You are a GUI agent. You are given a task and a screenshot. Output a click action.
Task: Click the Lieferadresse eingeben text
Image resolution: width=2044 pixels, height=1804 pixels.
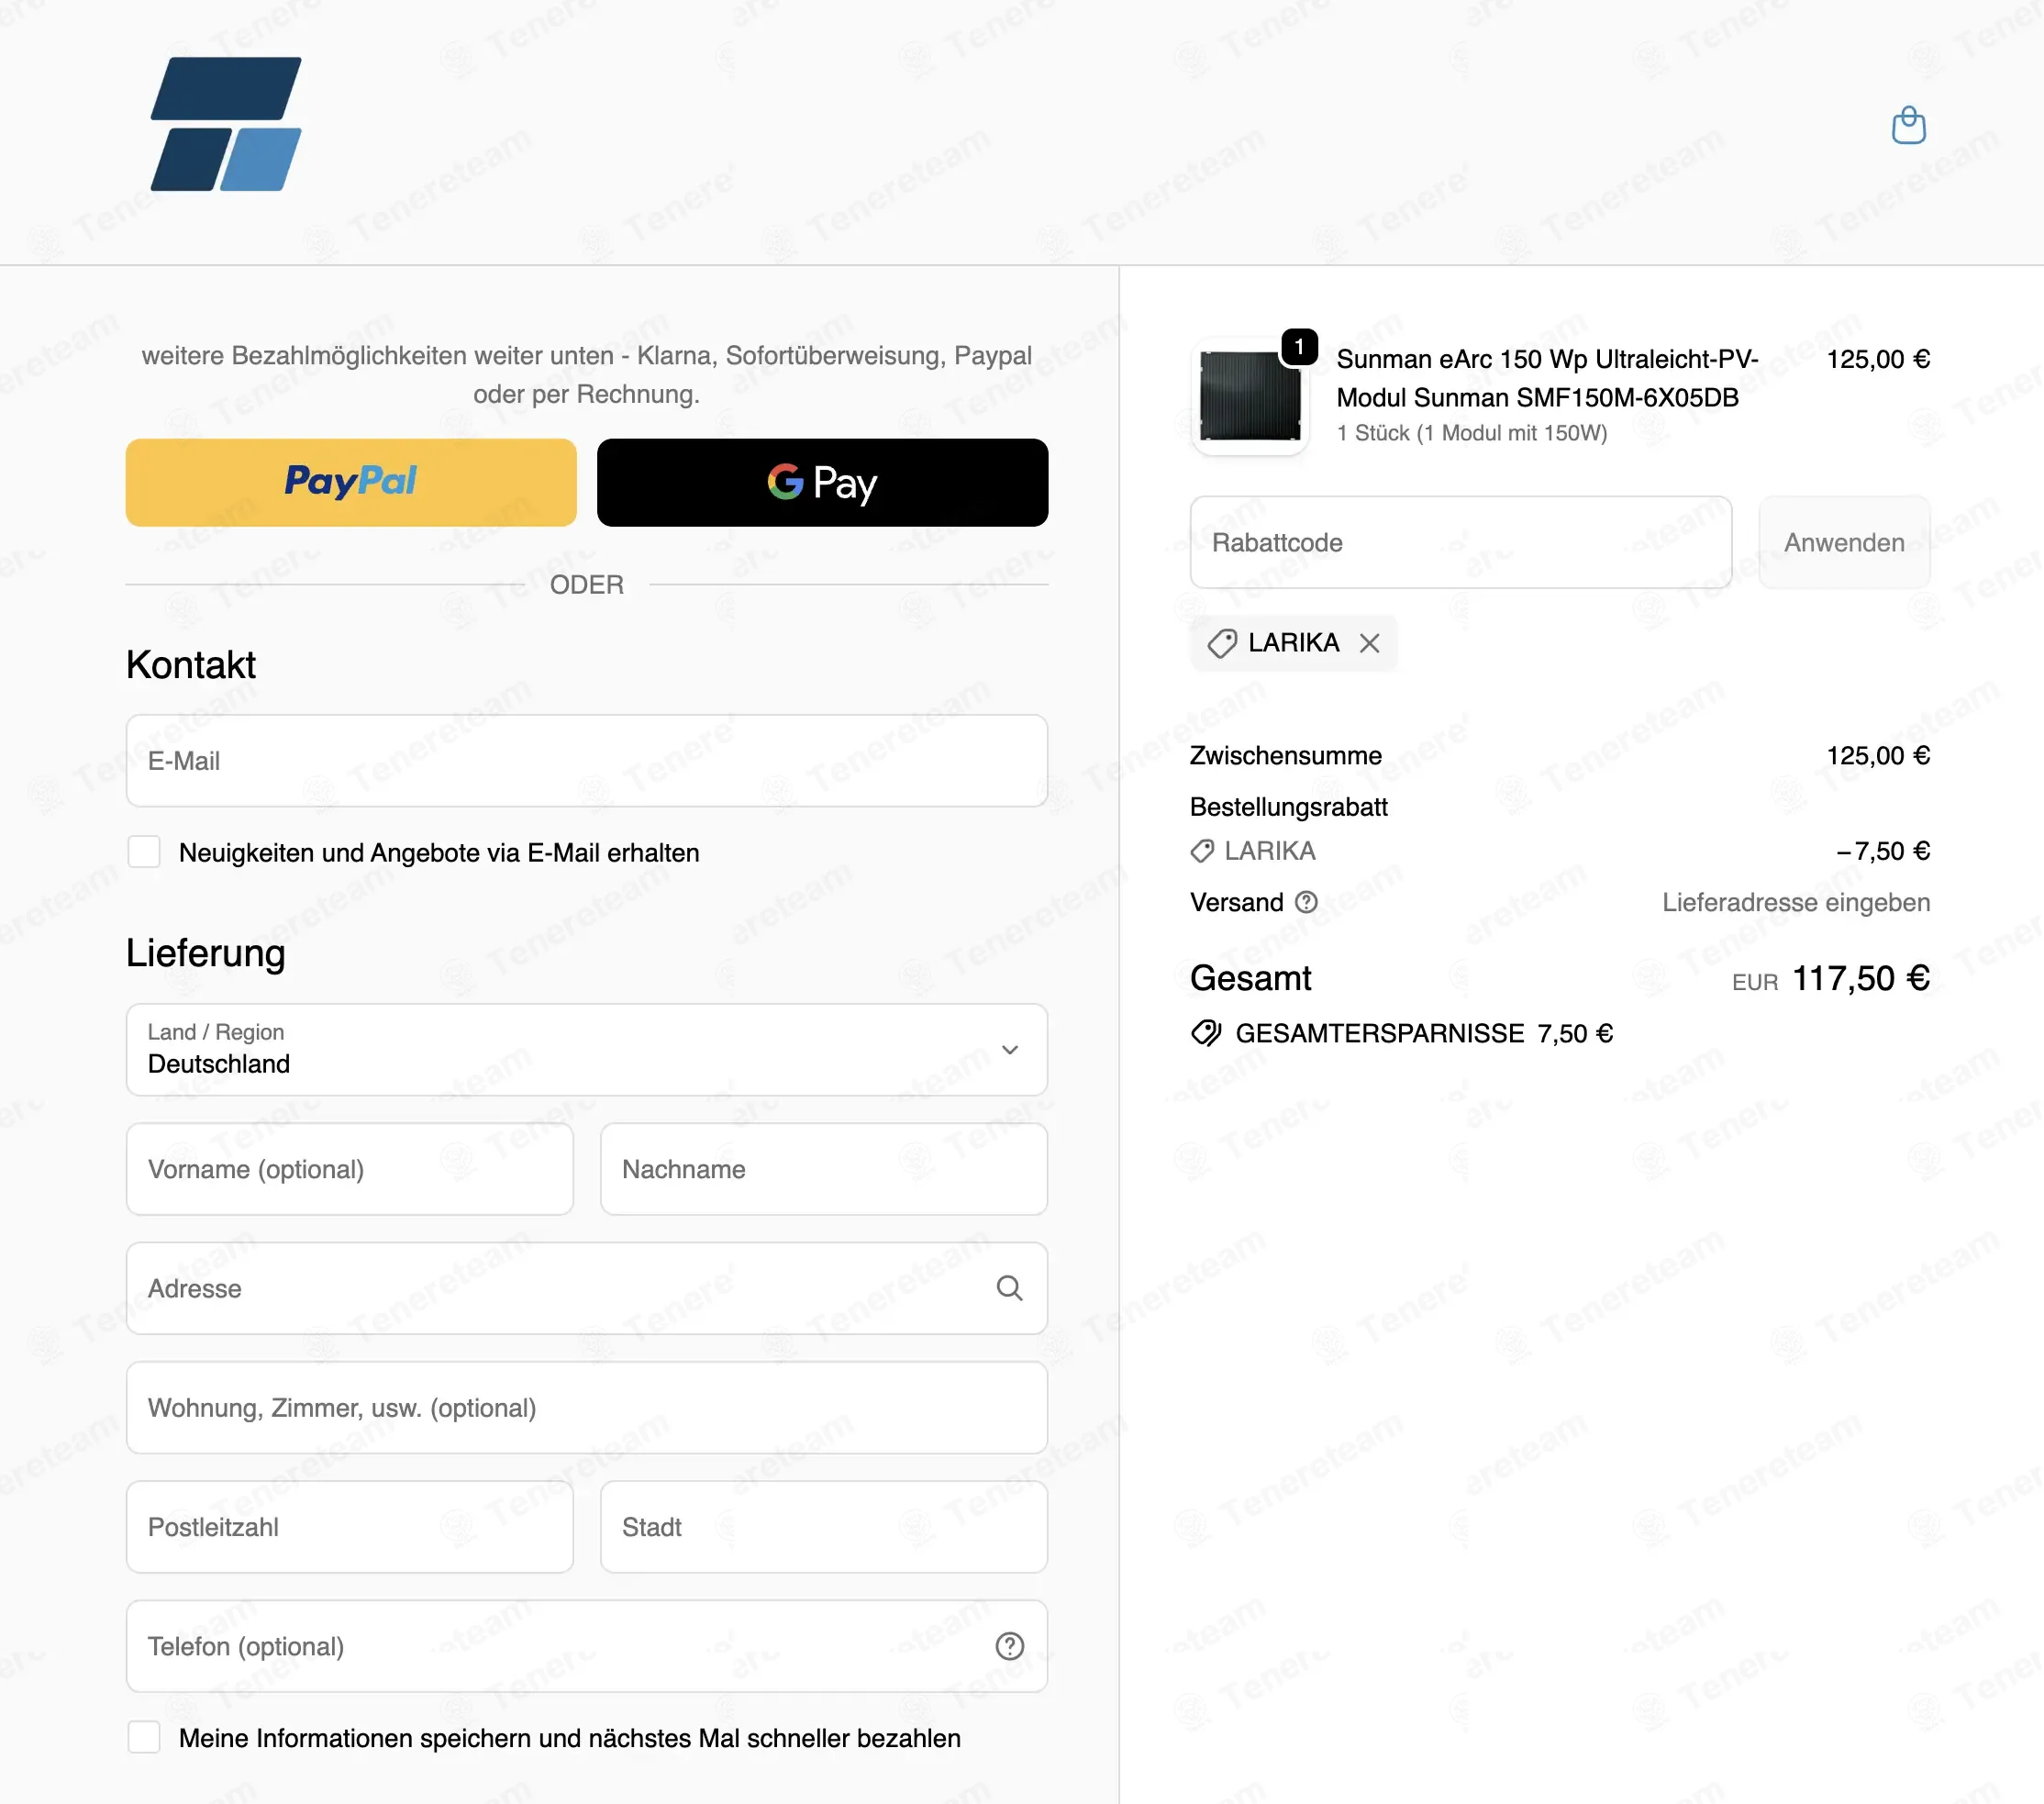(x=1796, y=902)
